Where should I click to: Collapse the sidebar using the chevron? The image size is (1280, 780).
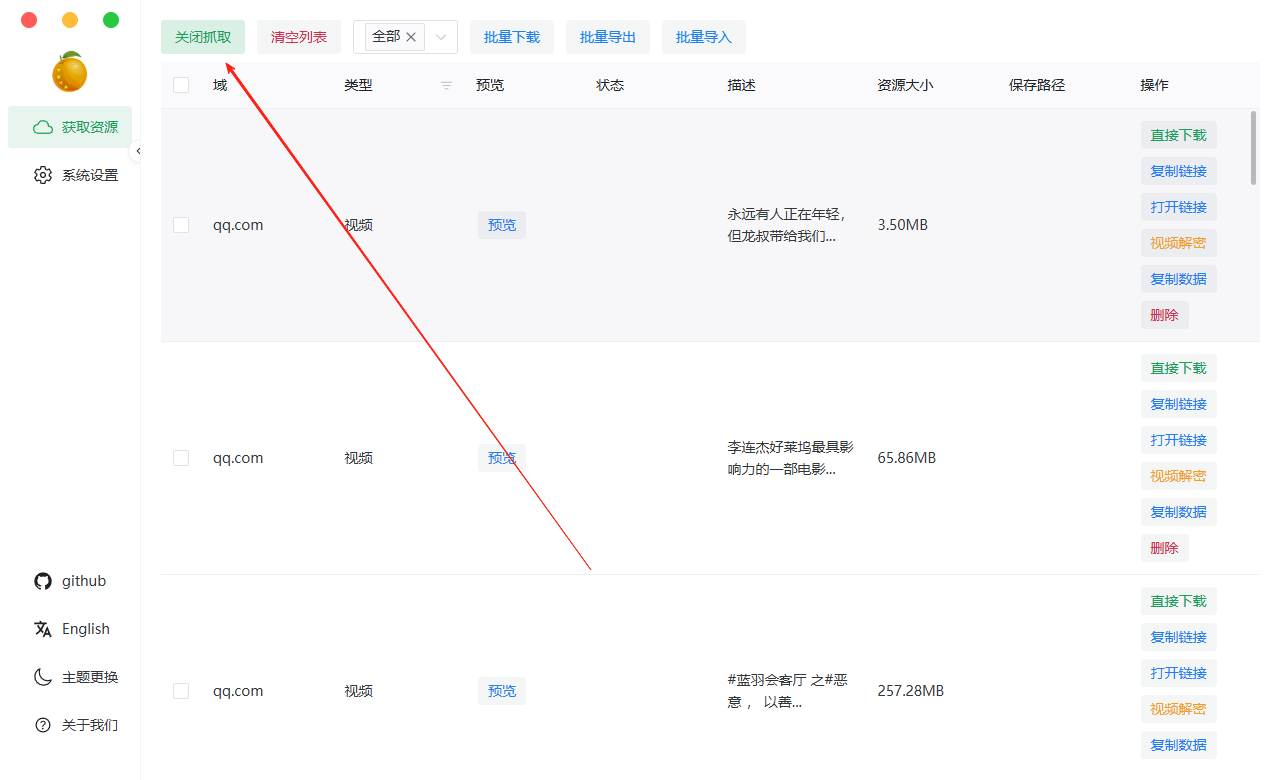(x=139, y=150)
